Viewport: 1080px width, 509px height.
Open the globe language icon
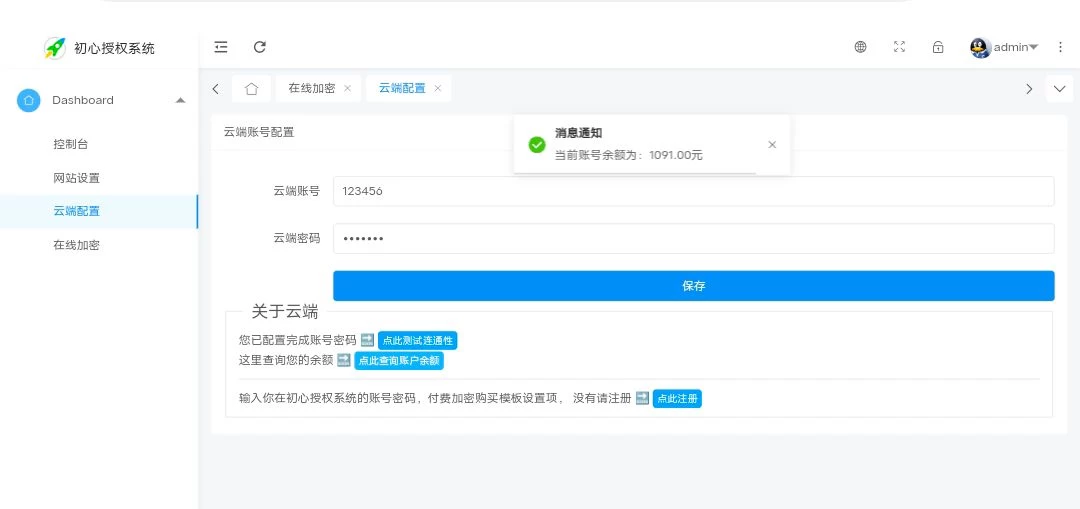coord(860,47)
